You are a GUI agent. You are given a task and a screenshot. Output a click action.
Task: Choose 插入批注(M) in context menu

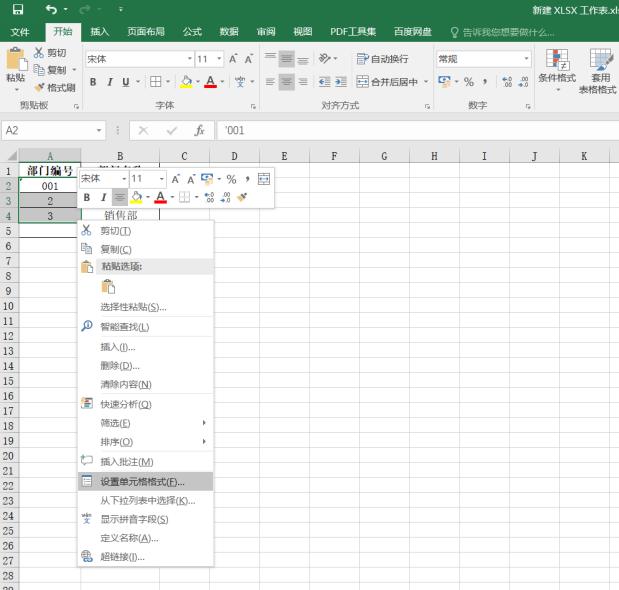click(145, 461)
